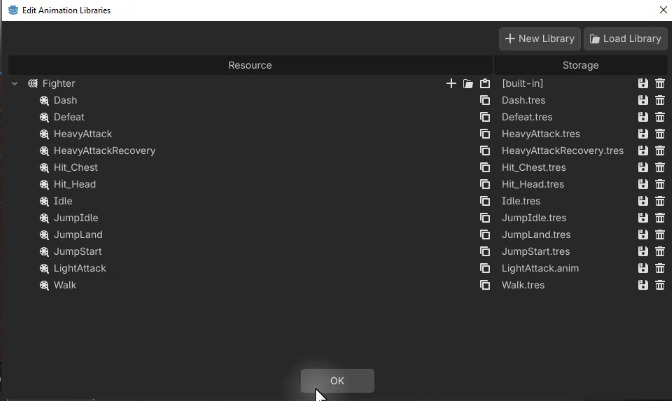The width and height of the screenshot is (672, 401).
Task: Delete the Walk animation
Action: tap(660, 285)
